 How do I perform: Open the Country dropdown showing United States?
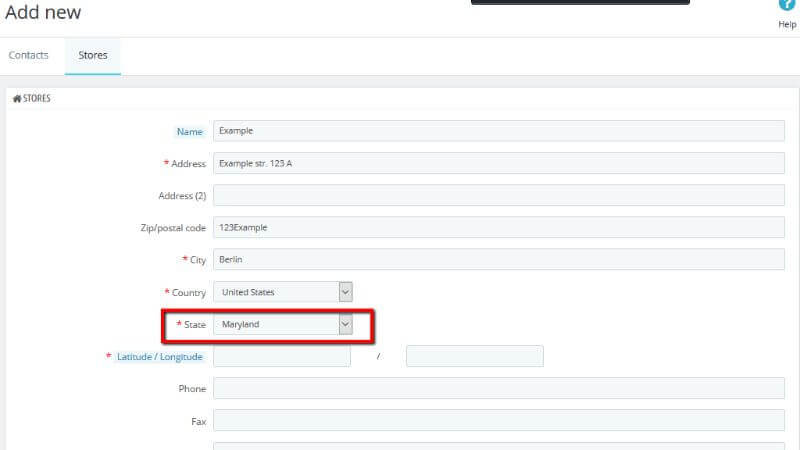283,292
